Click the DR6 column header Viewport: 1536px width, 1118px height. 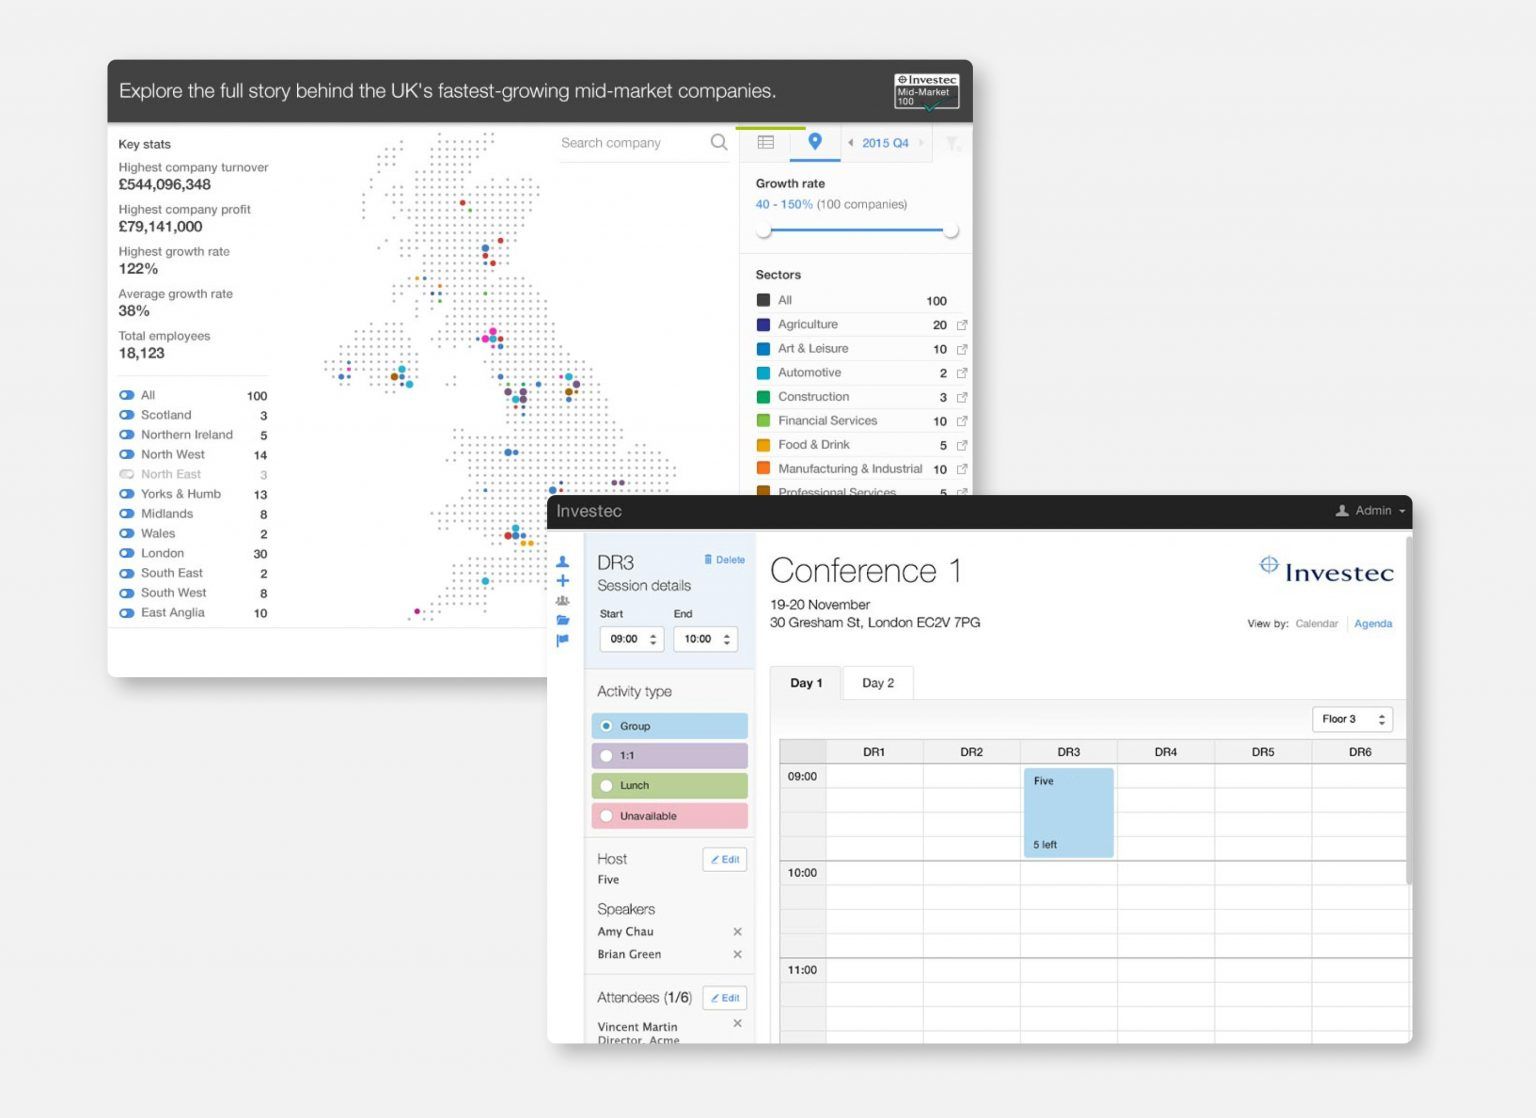pyautogui.click(x=1360, y=752)
